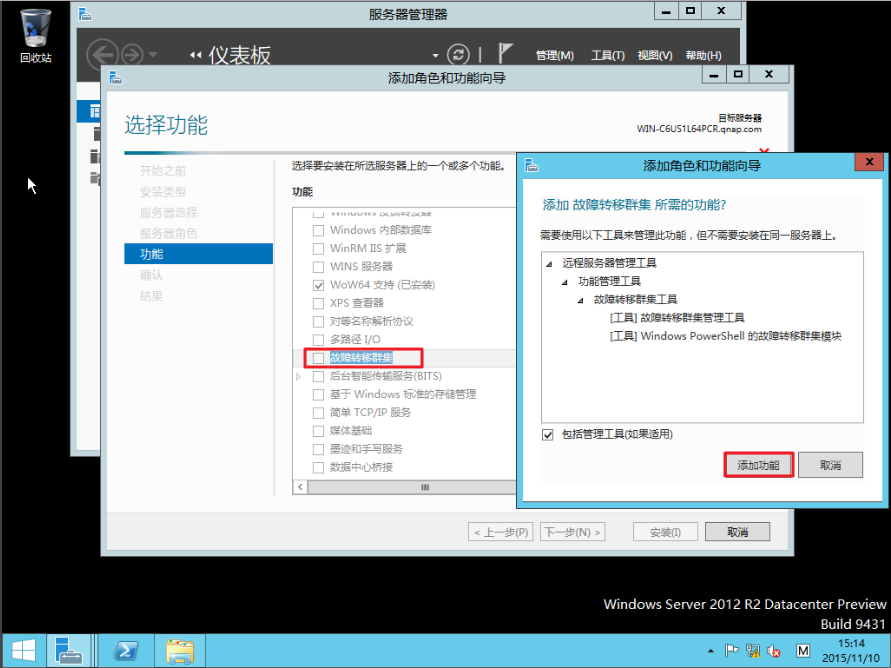
Task: Toggle the WoW64 支持 checkbox
Action: pos(319,285)
